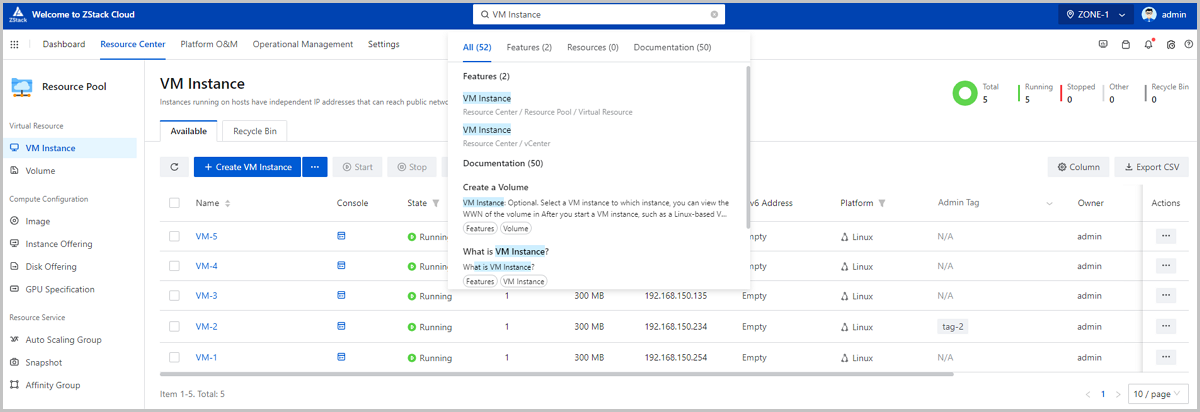Switch to the Documentation (50) search tab
Viewport: 1200px width, 412px height.
click(672, 47)
